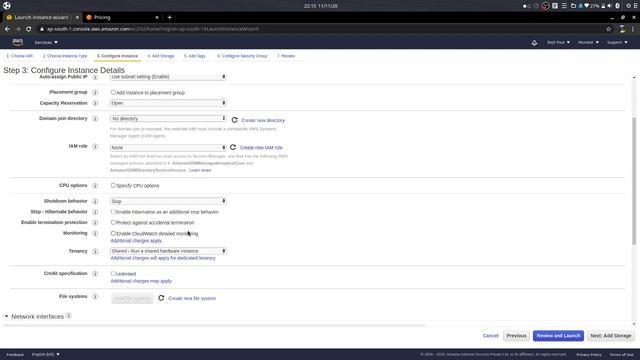
Task: Check the Unlimited credit specification box
Action: 113,273
